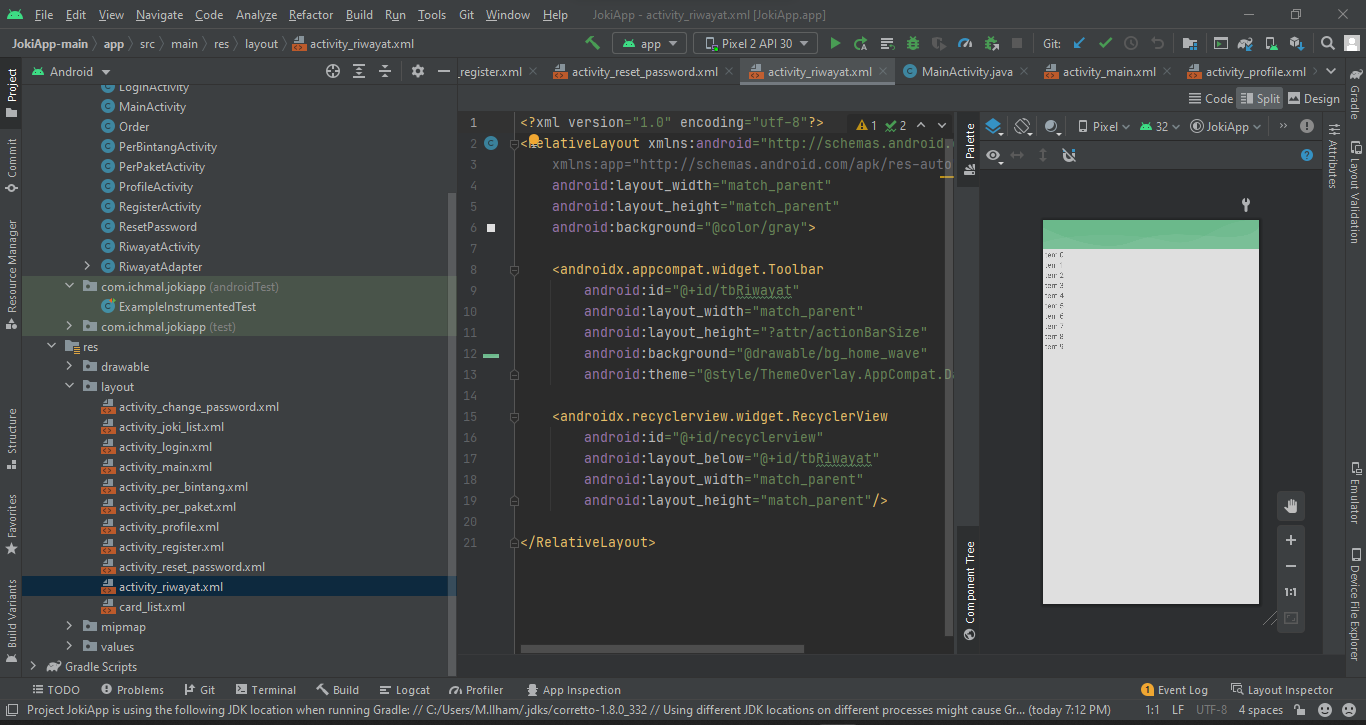Click the Make Project hammer icon

[x=593, y=43]
